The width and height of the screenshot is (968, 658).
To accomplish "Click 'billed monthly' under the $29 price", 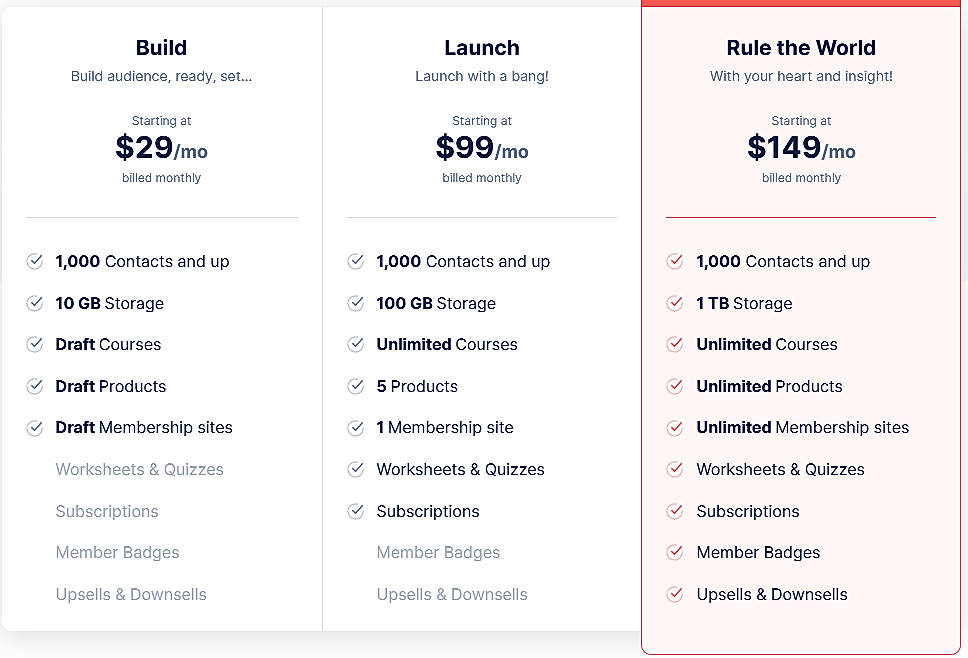I will (161, 178).
